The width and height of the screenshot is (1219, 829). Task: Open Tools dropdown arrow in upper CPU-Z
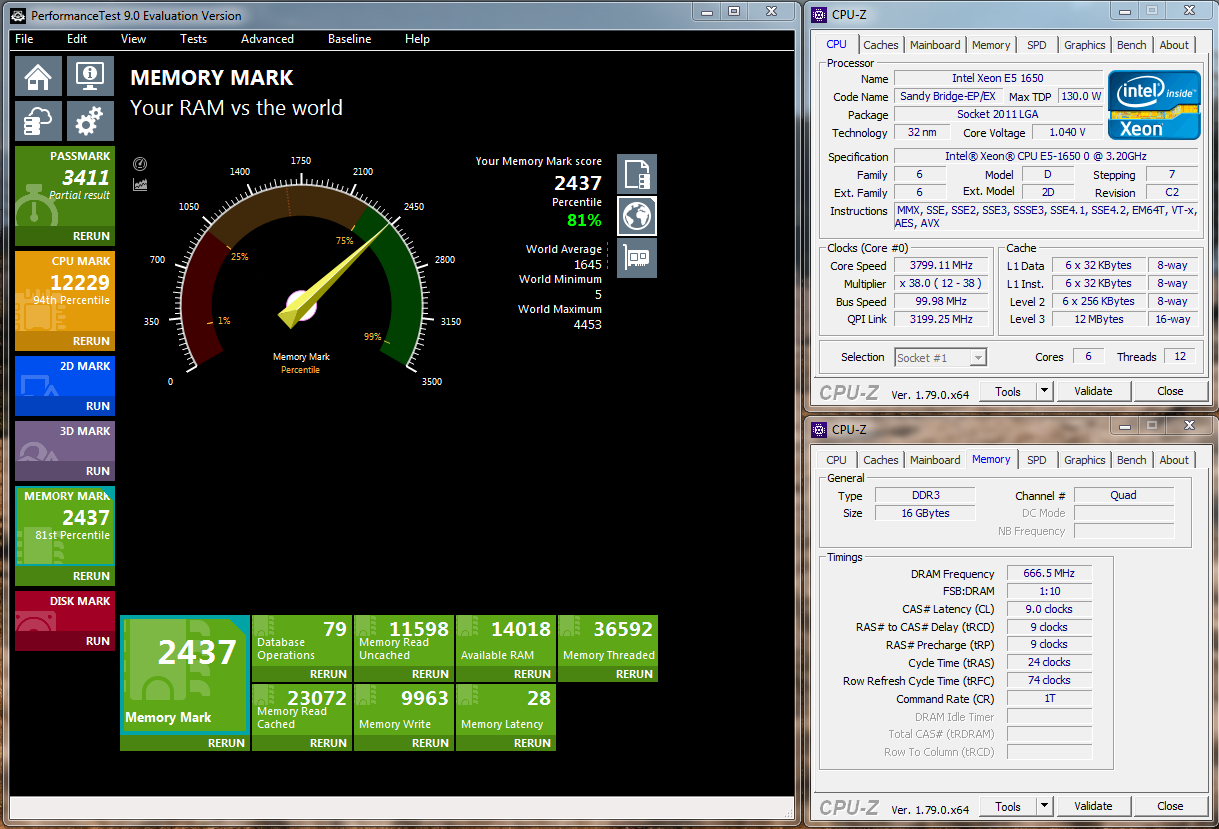coord(1044,391)
